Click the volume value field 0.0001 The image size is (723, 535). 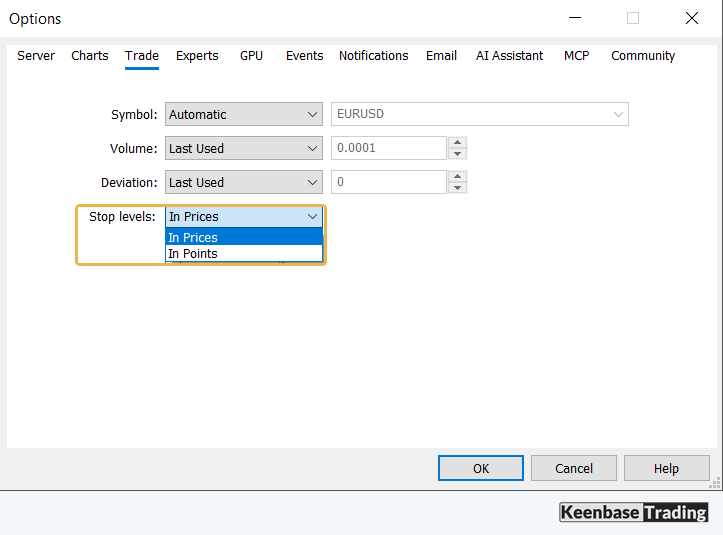click(x=389, y=148)
